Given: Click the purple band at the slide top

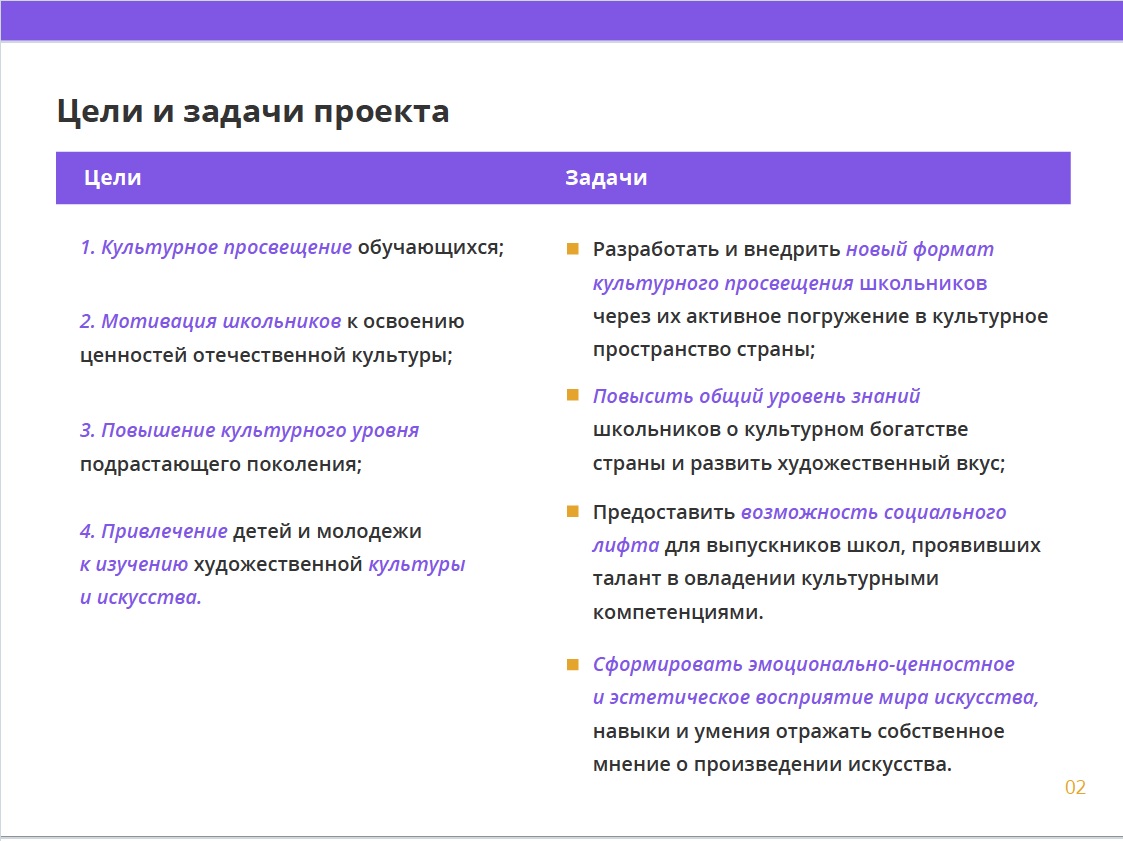Looking at the screenshot, I should (561, 20).
